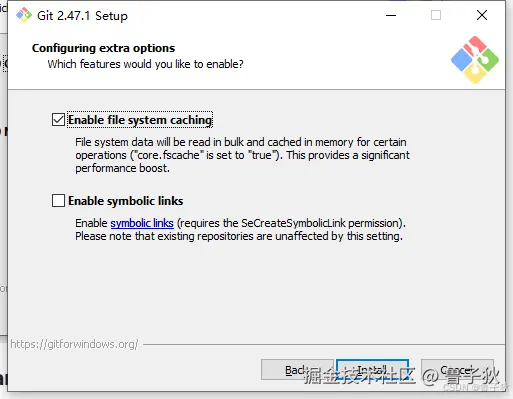The width and height of the screenshot is (513, 399).
Task: Abort setup using the Cancel button
Action: 457,370
